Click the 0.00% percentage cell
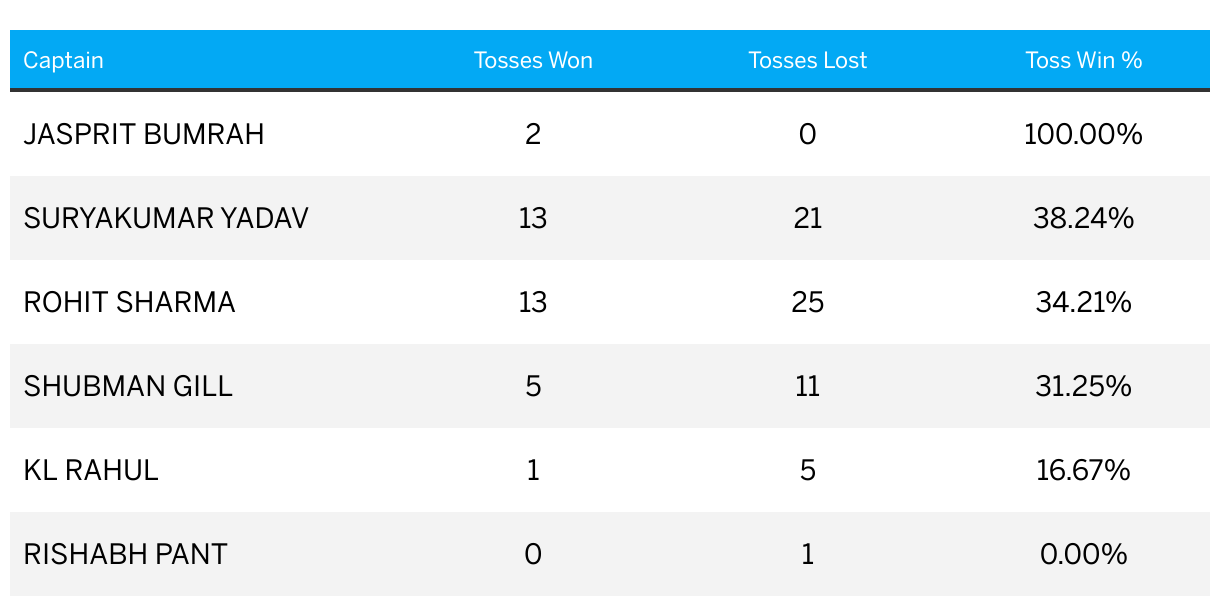1220x606 pixels. [x=1083, y=554]
